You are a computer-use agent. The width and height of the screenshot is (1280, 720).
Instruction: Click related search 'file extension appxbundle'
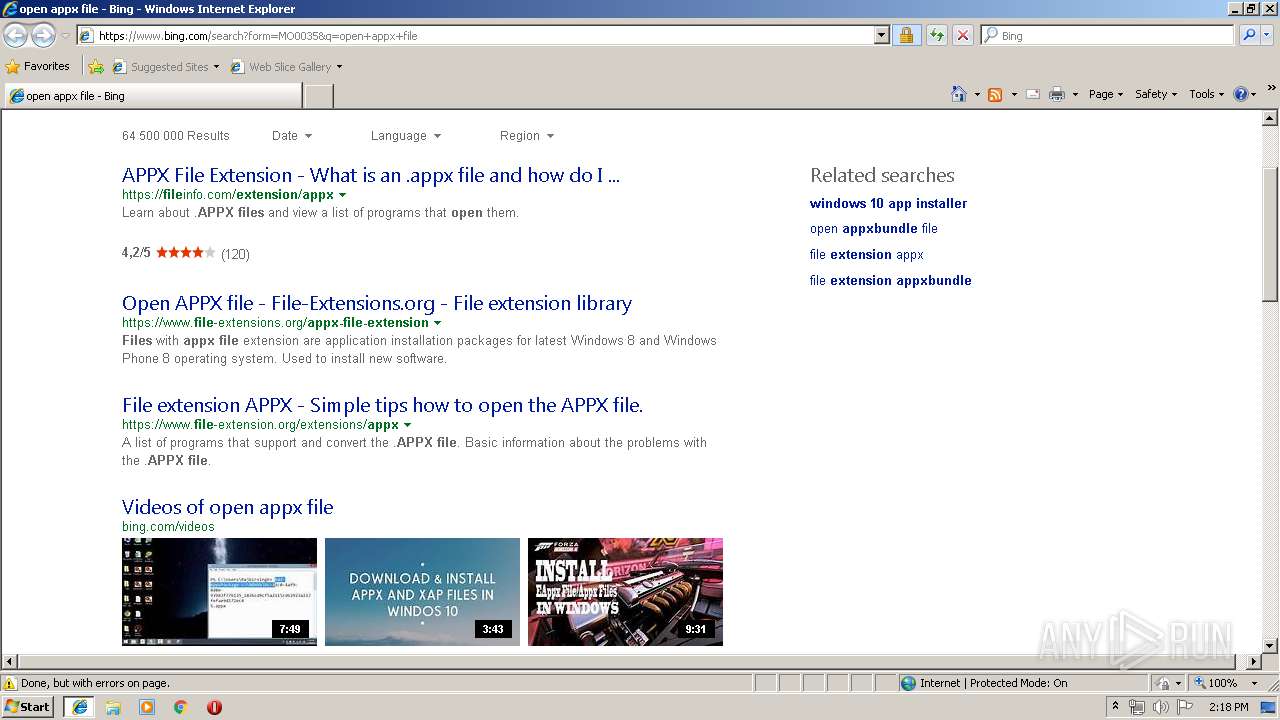pyautogui.click(x=891, y=281)
